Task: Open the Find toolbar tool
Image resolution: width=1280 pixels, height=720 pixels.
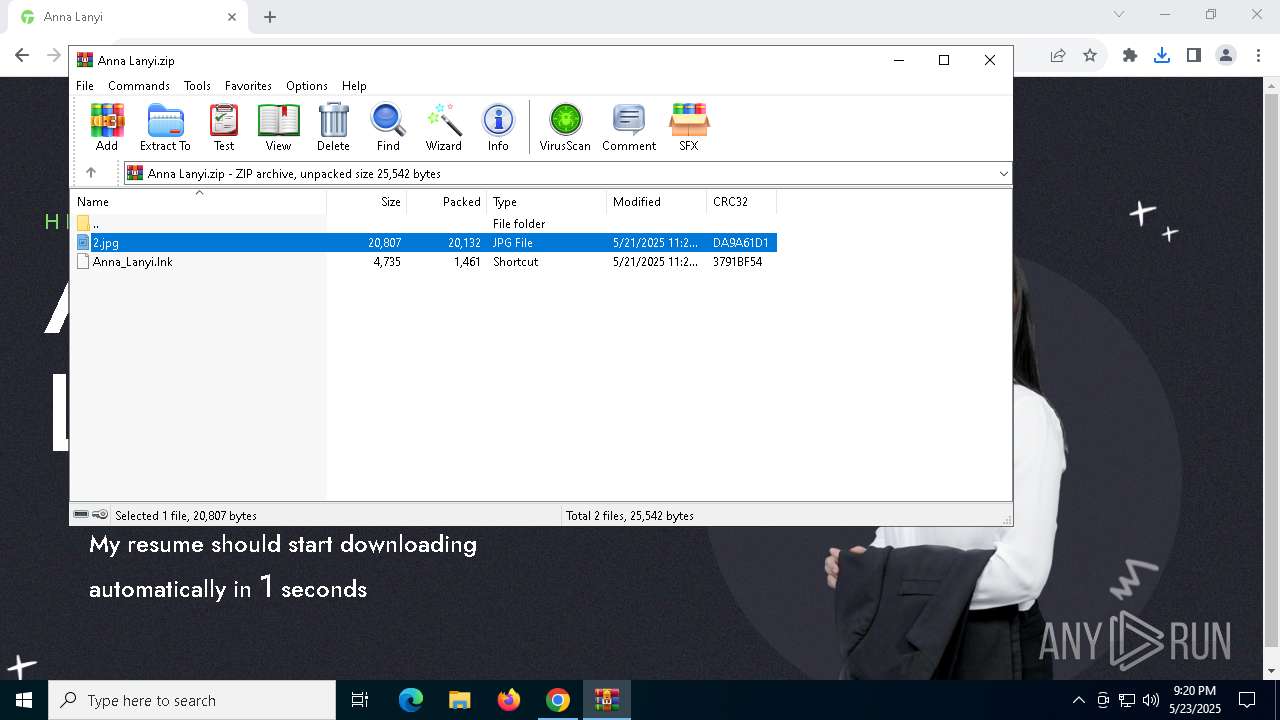Action: [x=388, y=127]
